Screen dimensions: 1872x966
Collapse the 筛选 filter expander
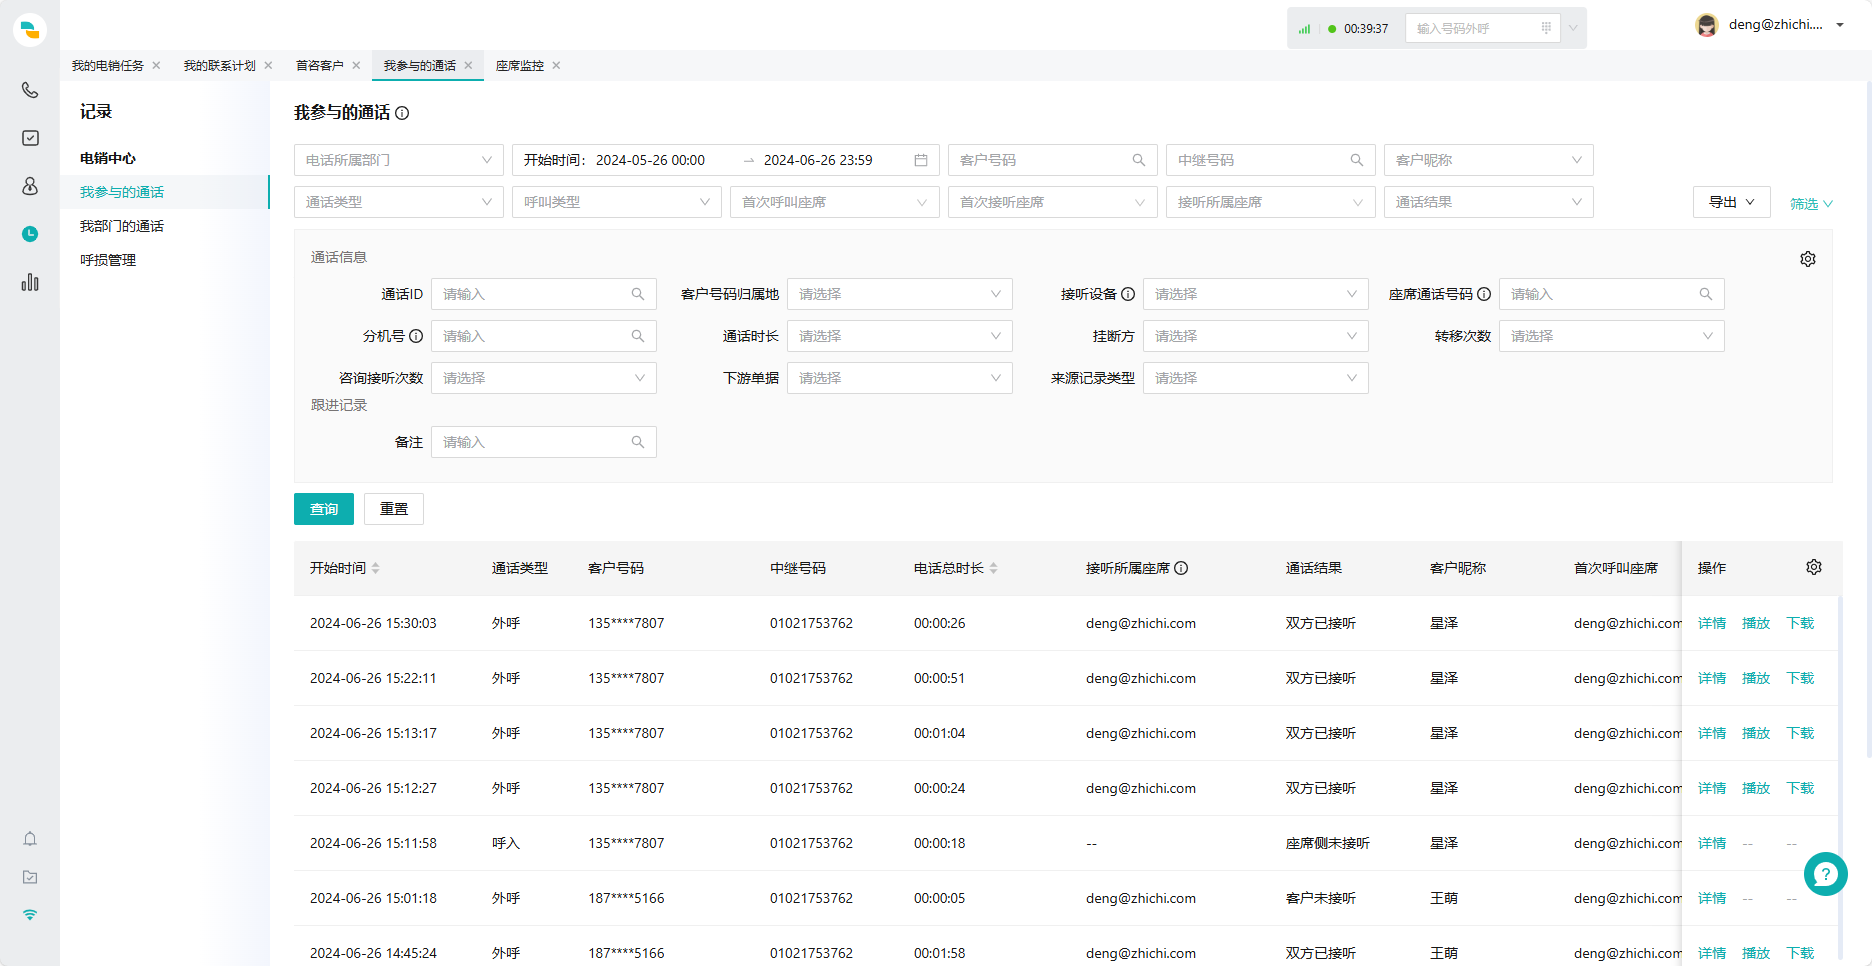point(1811,204)
